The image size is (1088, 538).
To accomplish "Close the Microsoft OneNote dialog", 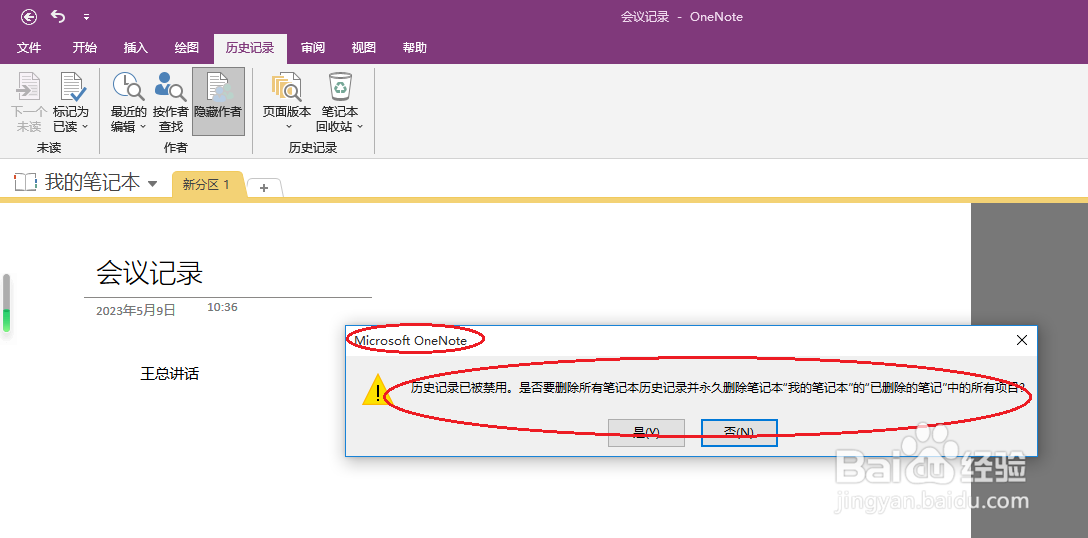I will click(x=1021, y=340).
